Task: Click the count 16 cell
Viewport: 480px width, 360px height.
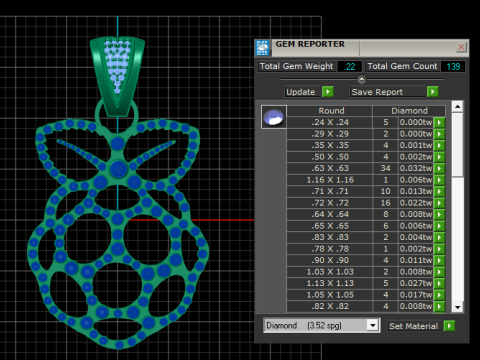Action: [x=385, y=203]
